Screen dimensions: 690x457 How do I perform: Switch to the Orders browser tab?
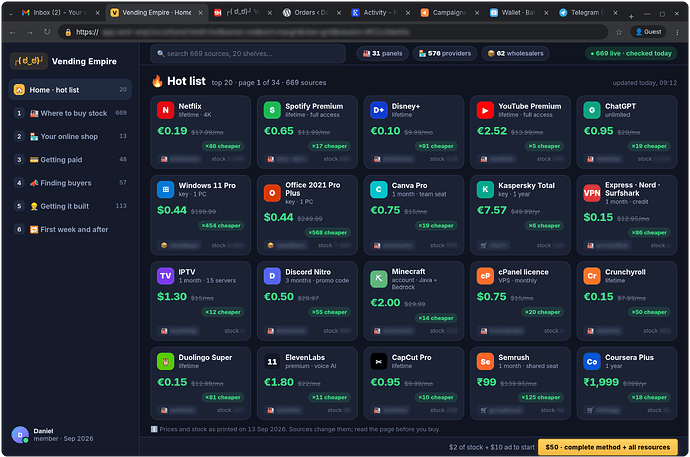[312, 13]
